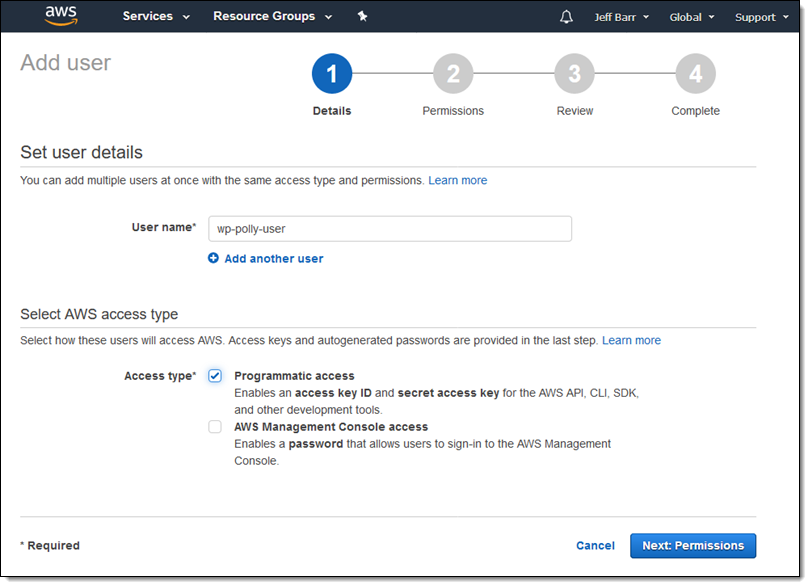
Task: Open the Support menu
Action: [761, 17]
